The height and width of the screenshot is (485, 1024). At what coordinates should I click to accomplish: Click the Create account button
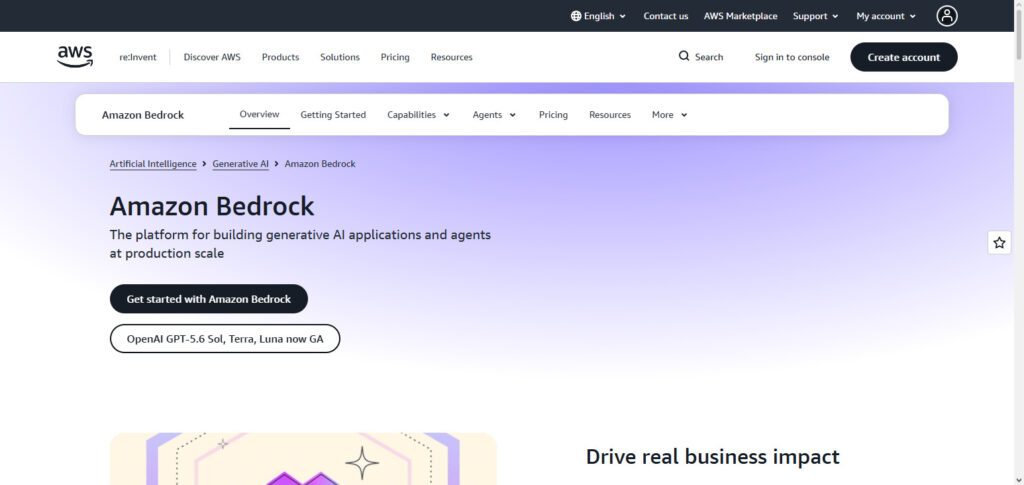tap(904, 57)
